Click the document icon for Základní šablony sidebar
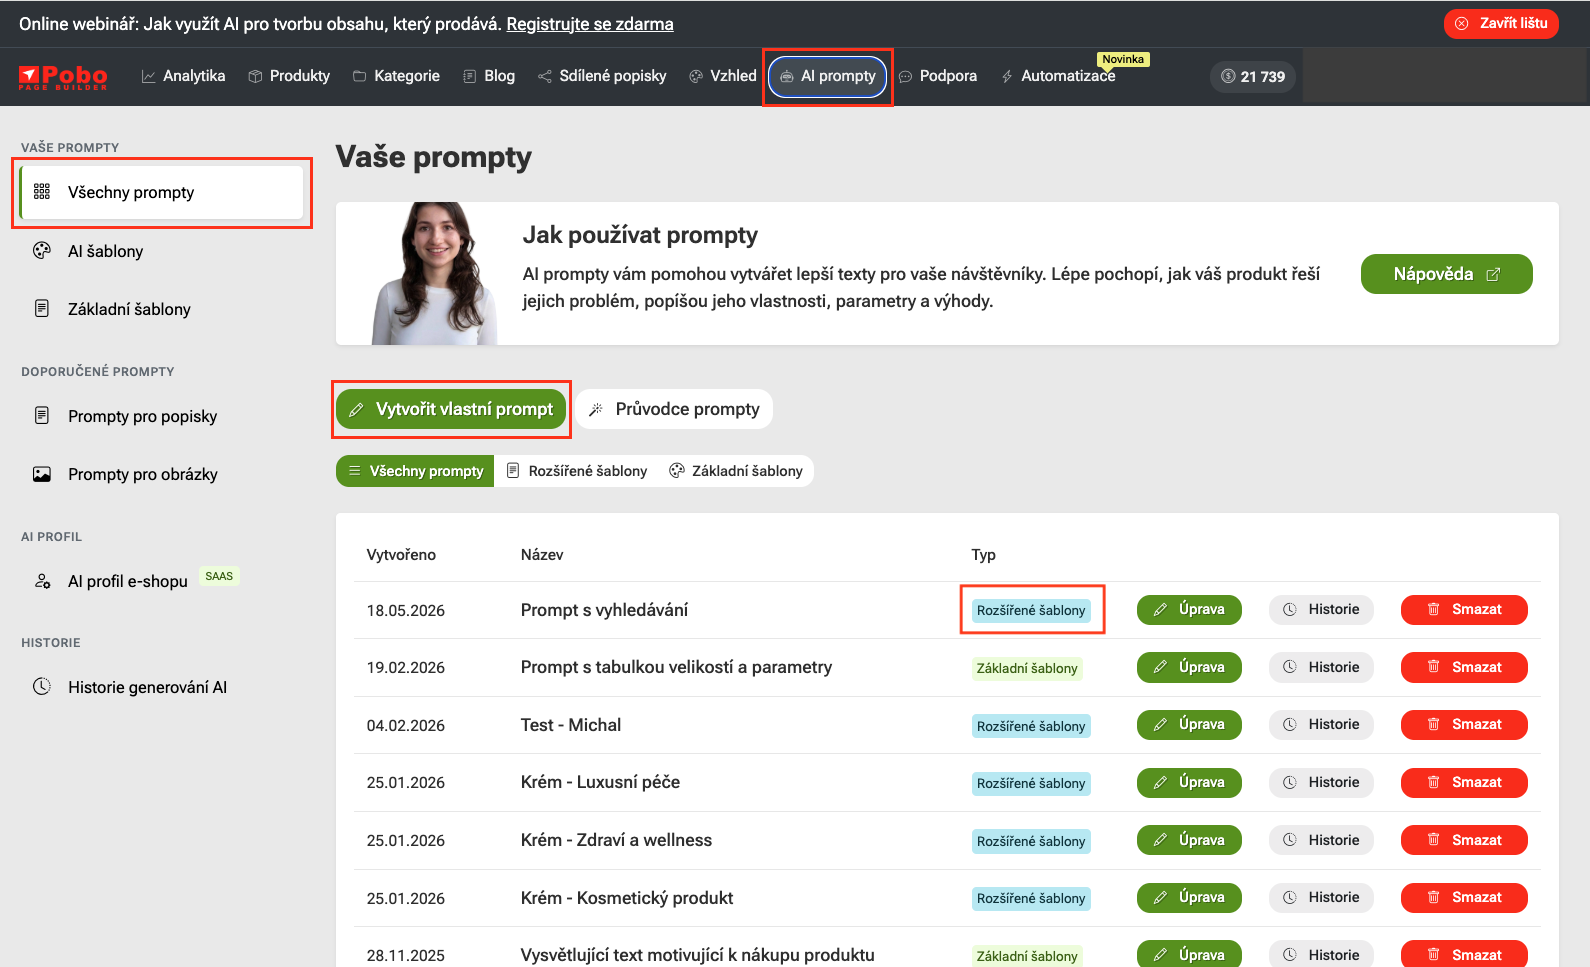The image size is (1590, 967). coord(42,309)
